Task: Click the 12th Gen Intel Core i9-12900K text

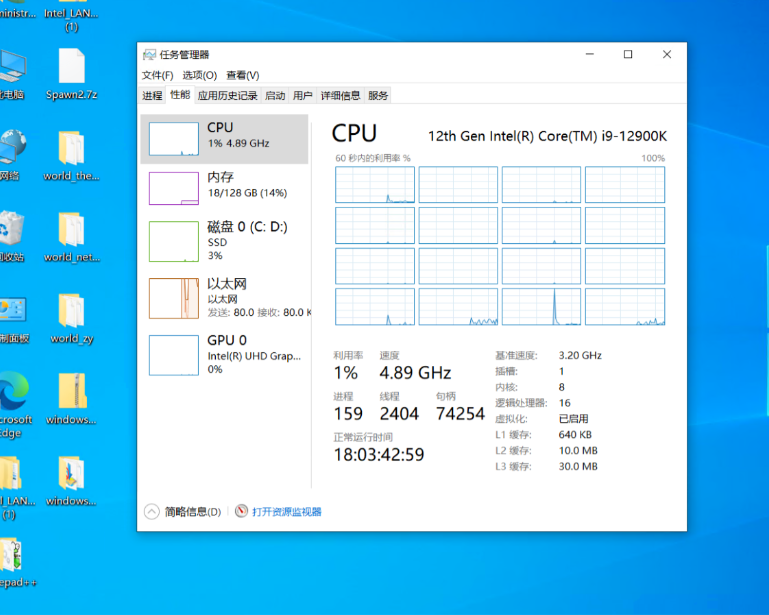Action: pos(547,136)
